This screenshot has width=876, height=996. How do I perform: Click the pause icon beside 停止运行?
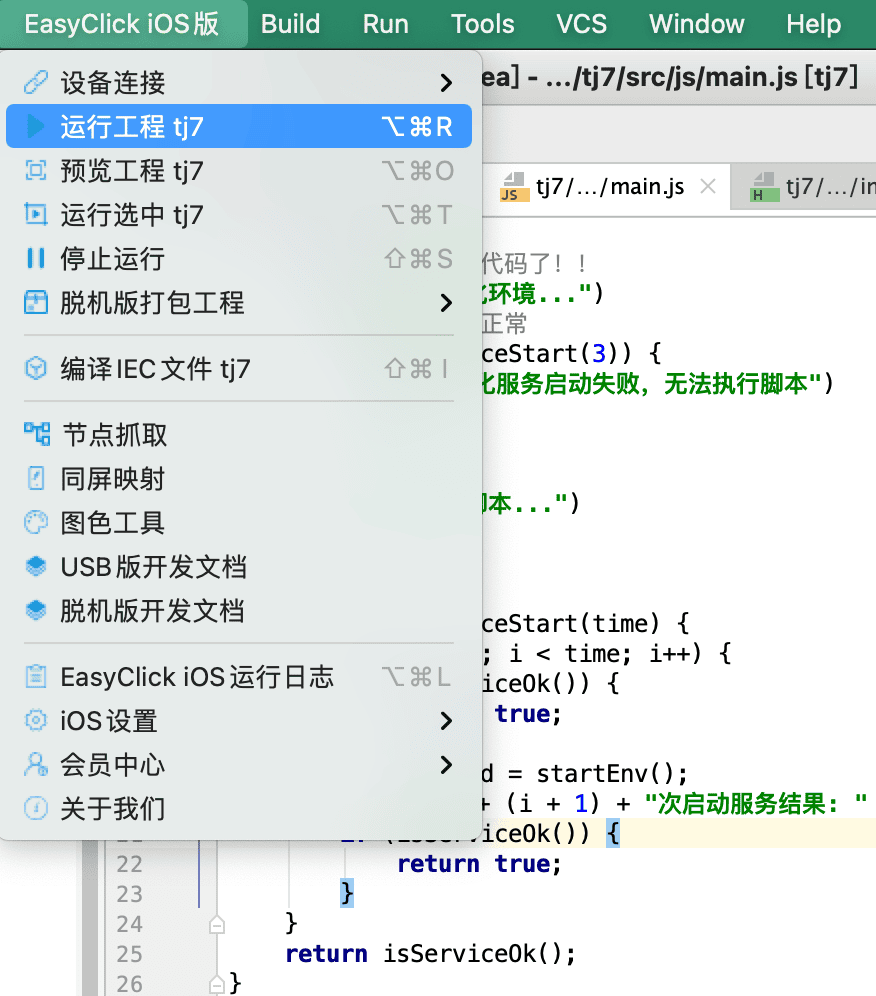coord(36,259)
